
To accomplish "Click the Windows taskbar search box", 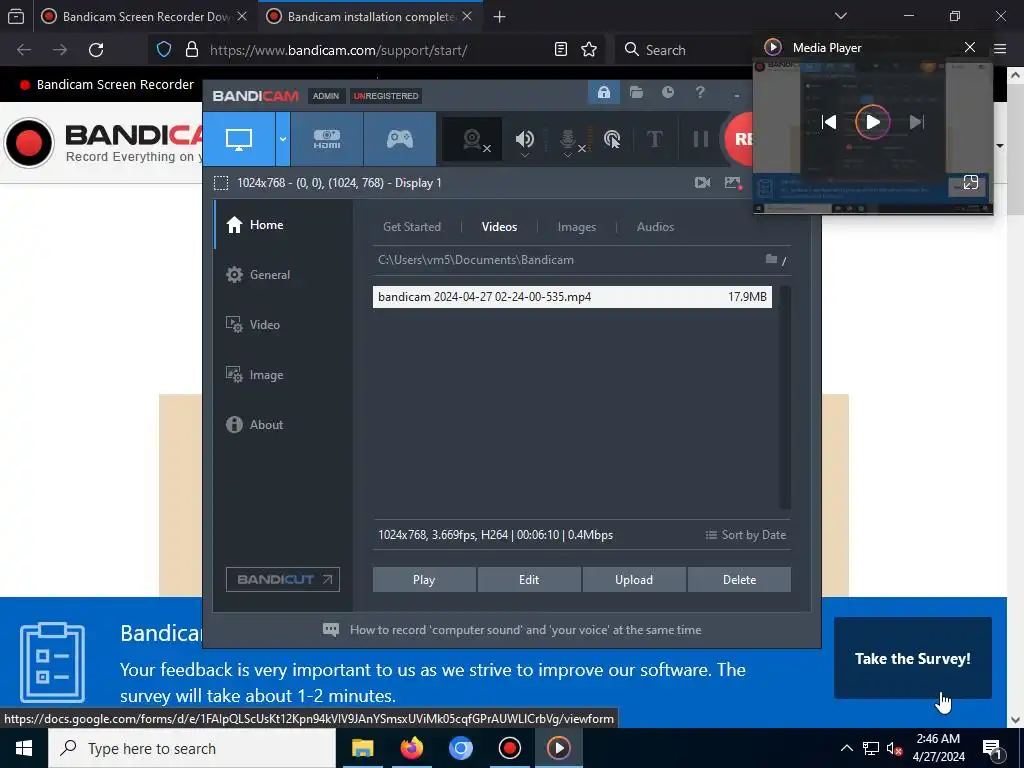I will (x=192, y=748).
